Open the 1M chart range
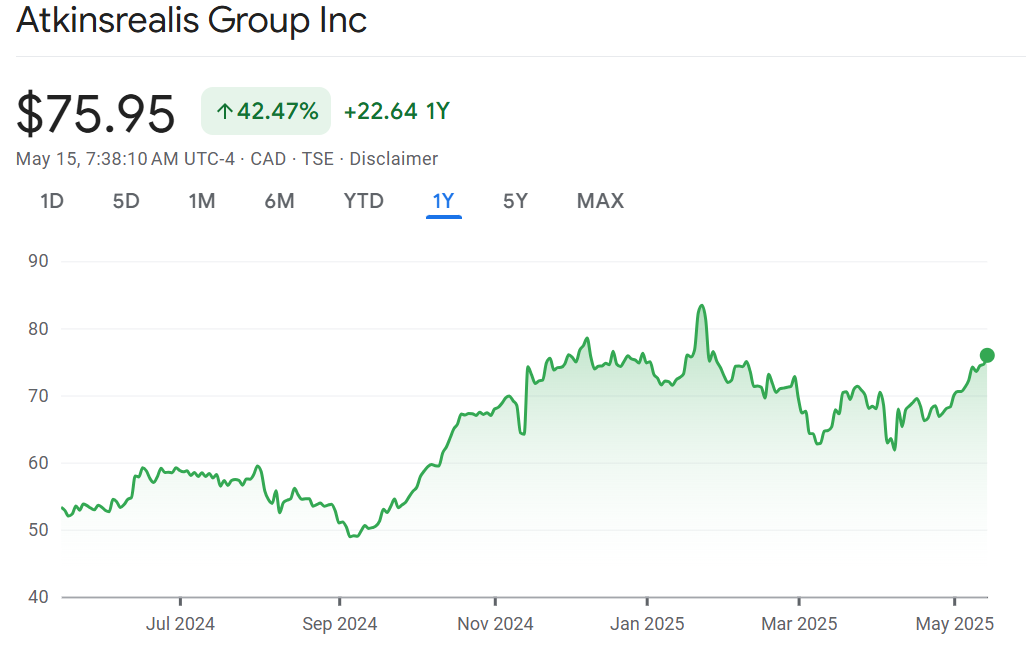 (202, 201)
